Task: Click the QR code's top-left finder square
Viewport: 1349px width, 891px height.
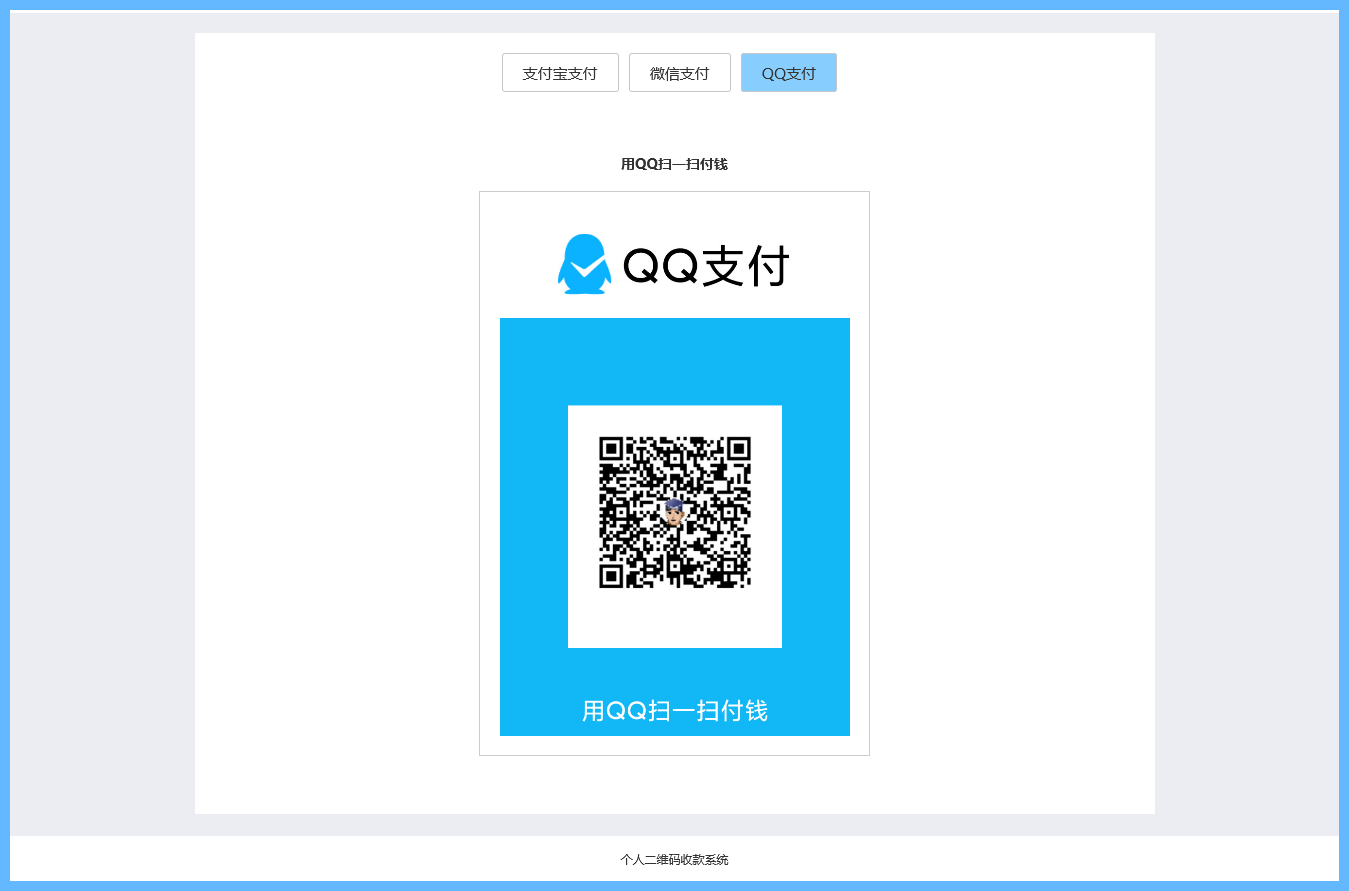Action: pyautogui.click(x=611, y=449)
